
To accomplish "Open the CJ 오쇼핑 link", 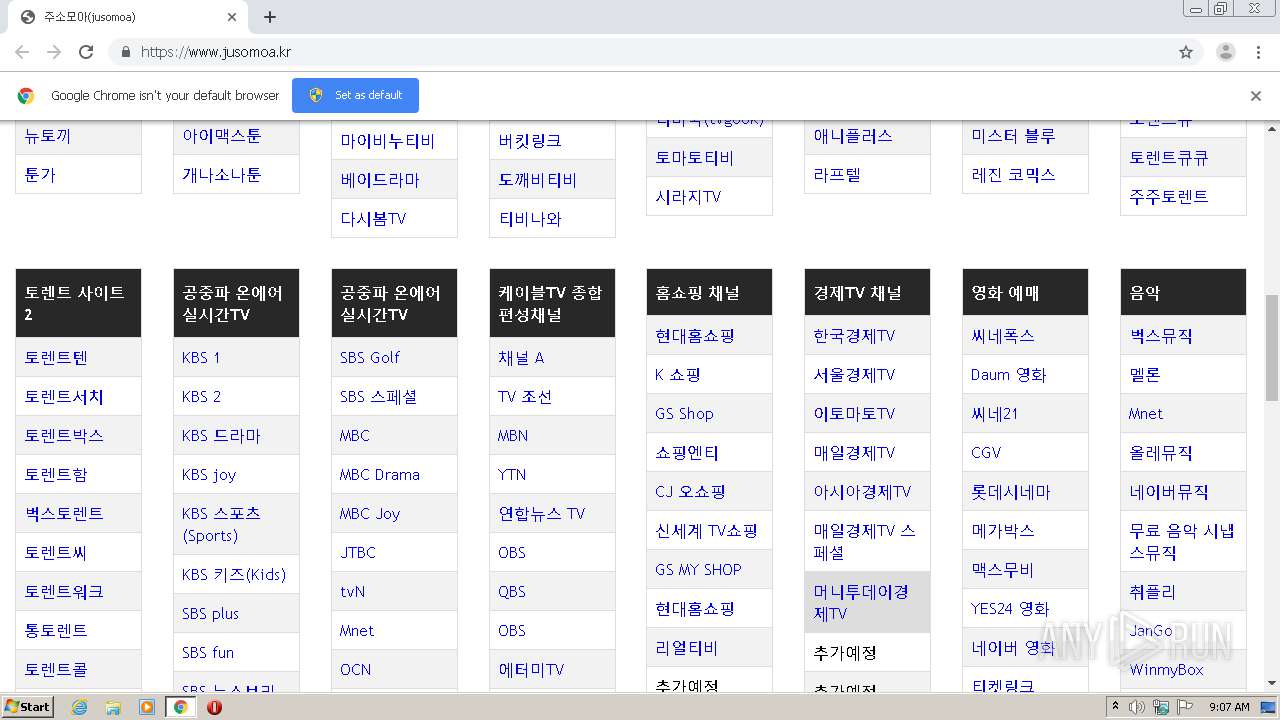I will click(691, 492).
